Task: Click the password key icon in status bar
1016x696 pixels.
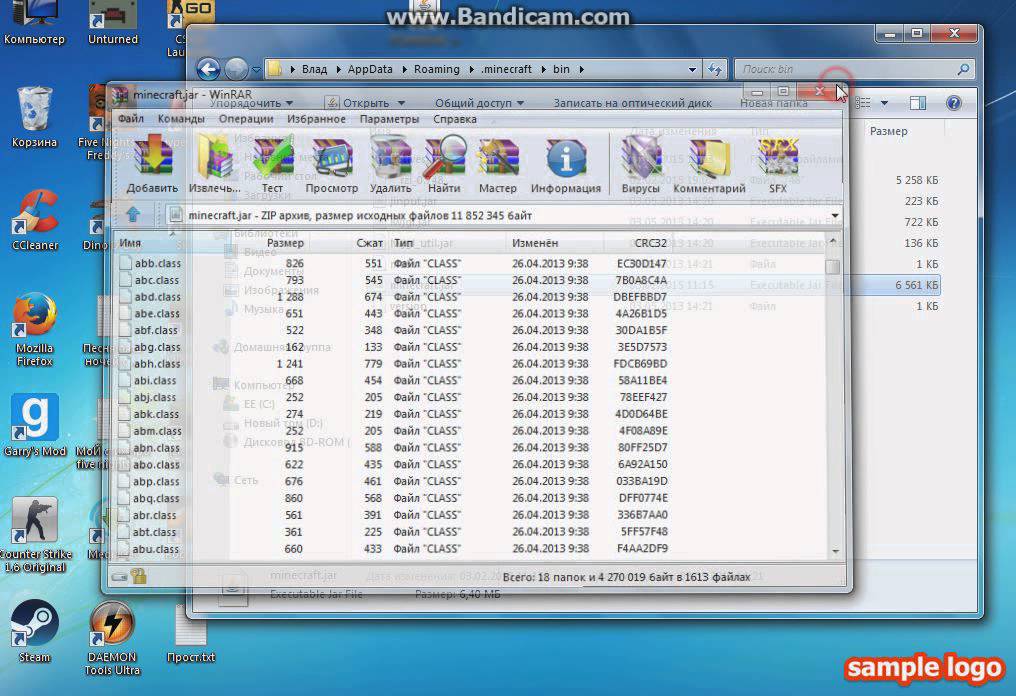Action: pos(139,576)
